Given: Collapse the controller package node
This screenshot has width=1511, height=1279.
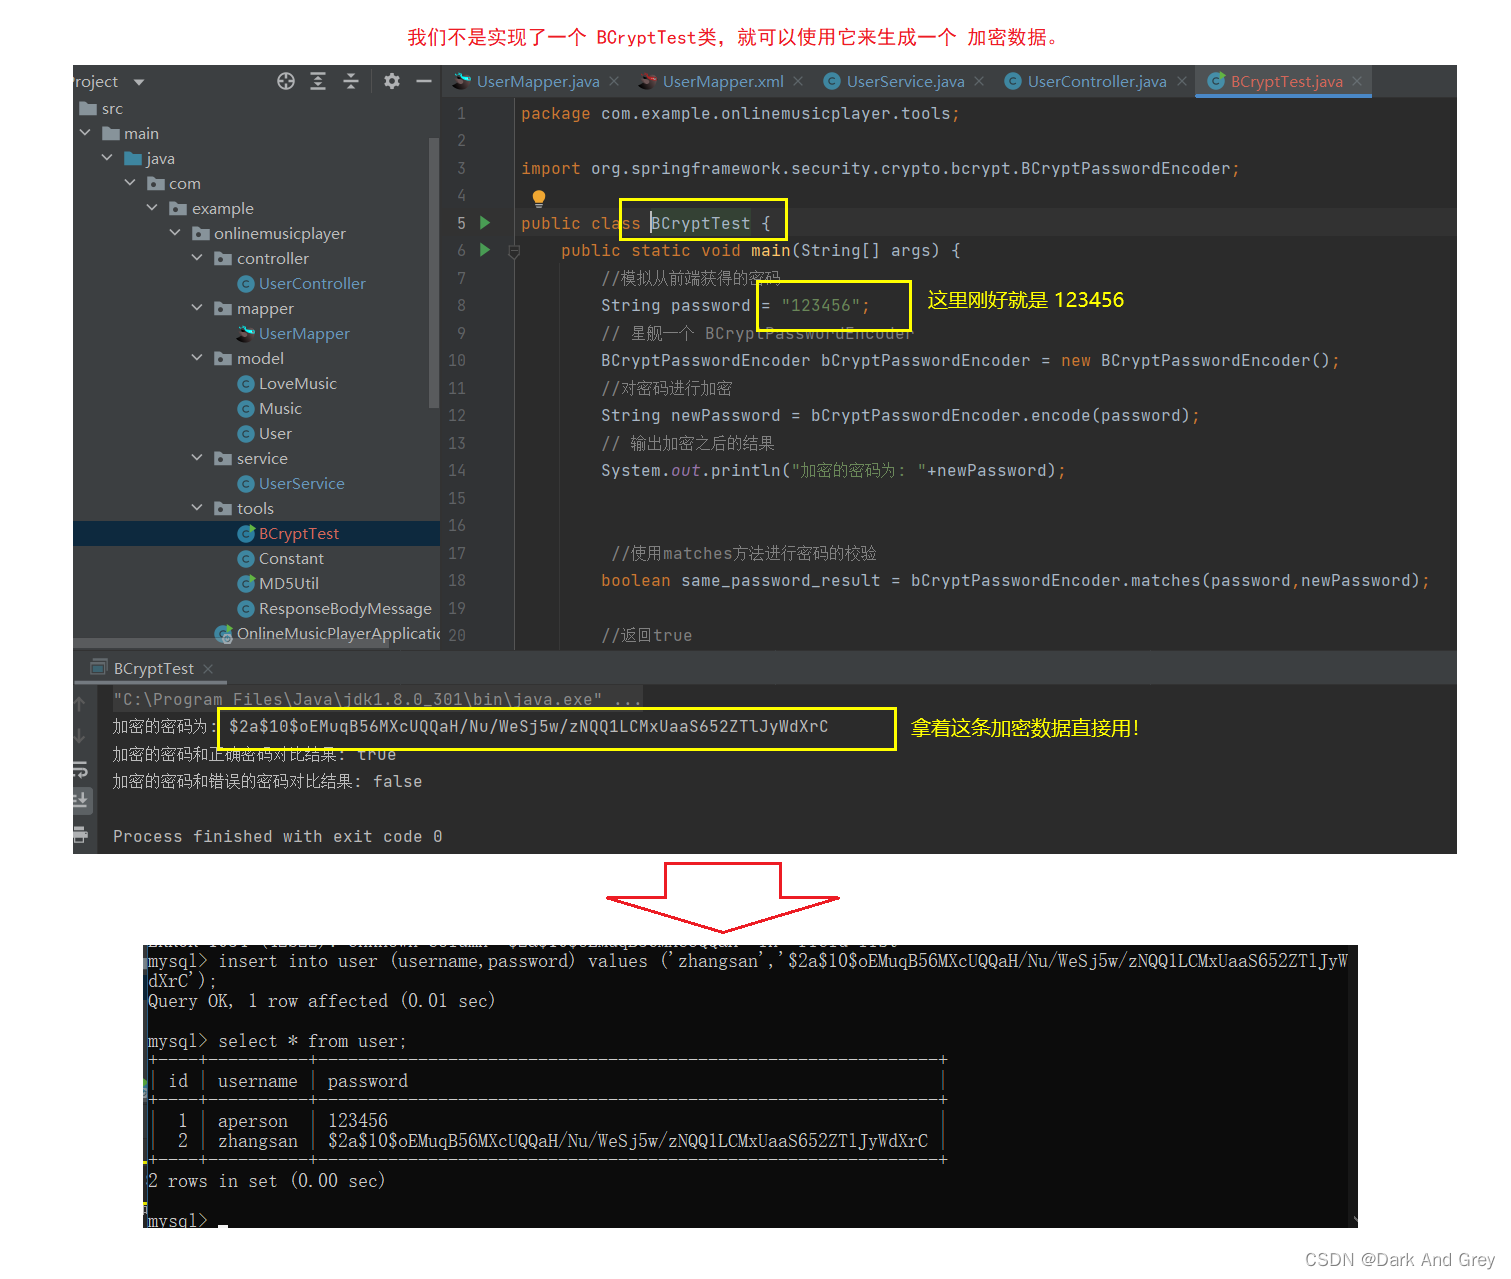Looking at the screenshot, I should click(x=197, y=258).
